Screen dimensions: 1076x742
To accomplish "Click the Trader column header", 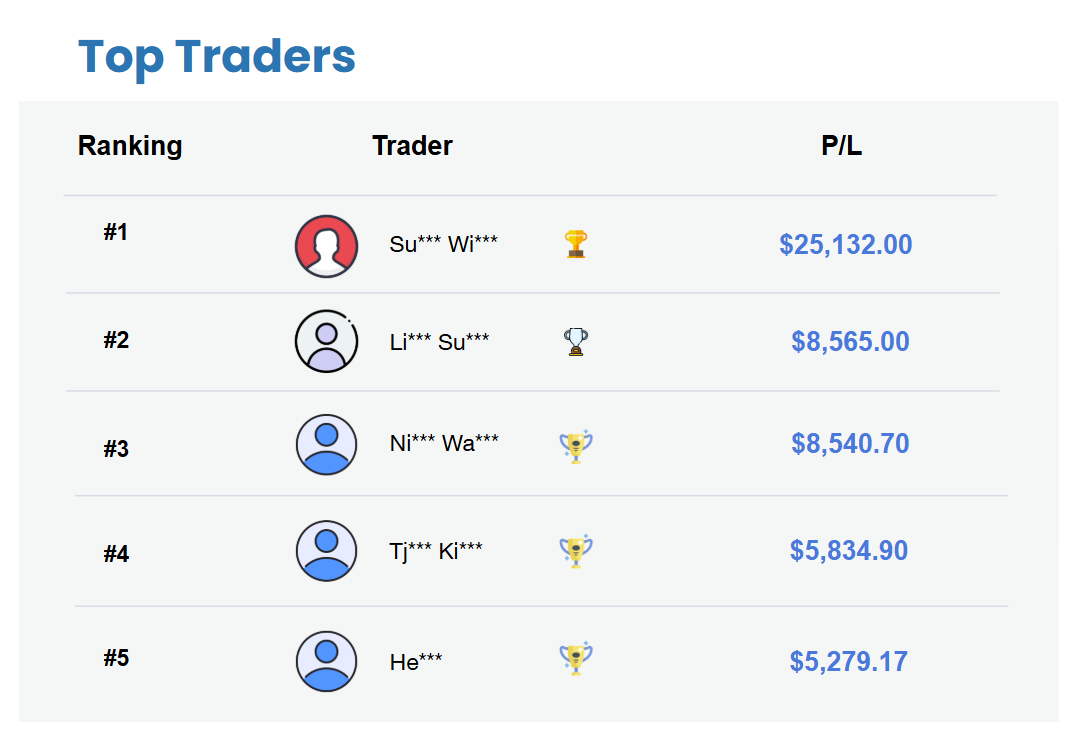I will coord(412,145).
